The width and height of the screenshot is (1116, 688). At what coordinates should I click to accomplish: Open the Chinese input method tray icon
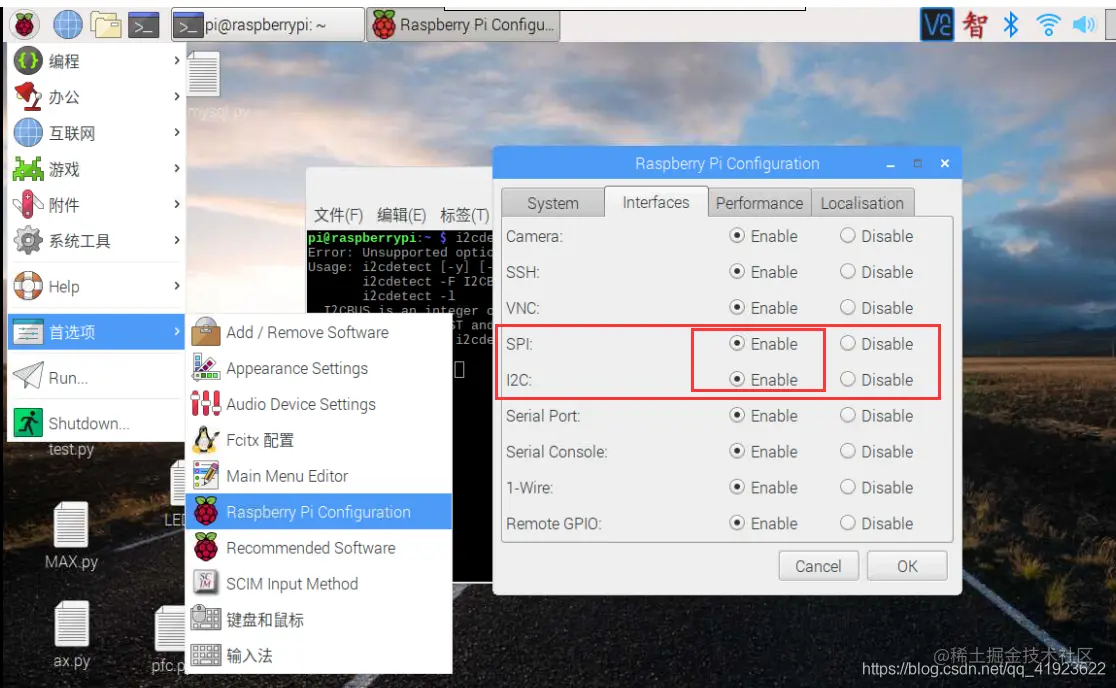[974, 25]
